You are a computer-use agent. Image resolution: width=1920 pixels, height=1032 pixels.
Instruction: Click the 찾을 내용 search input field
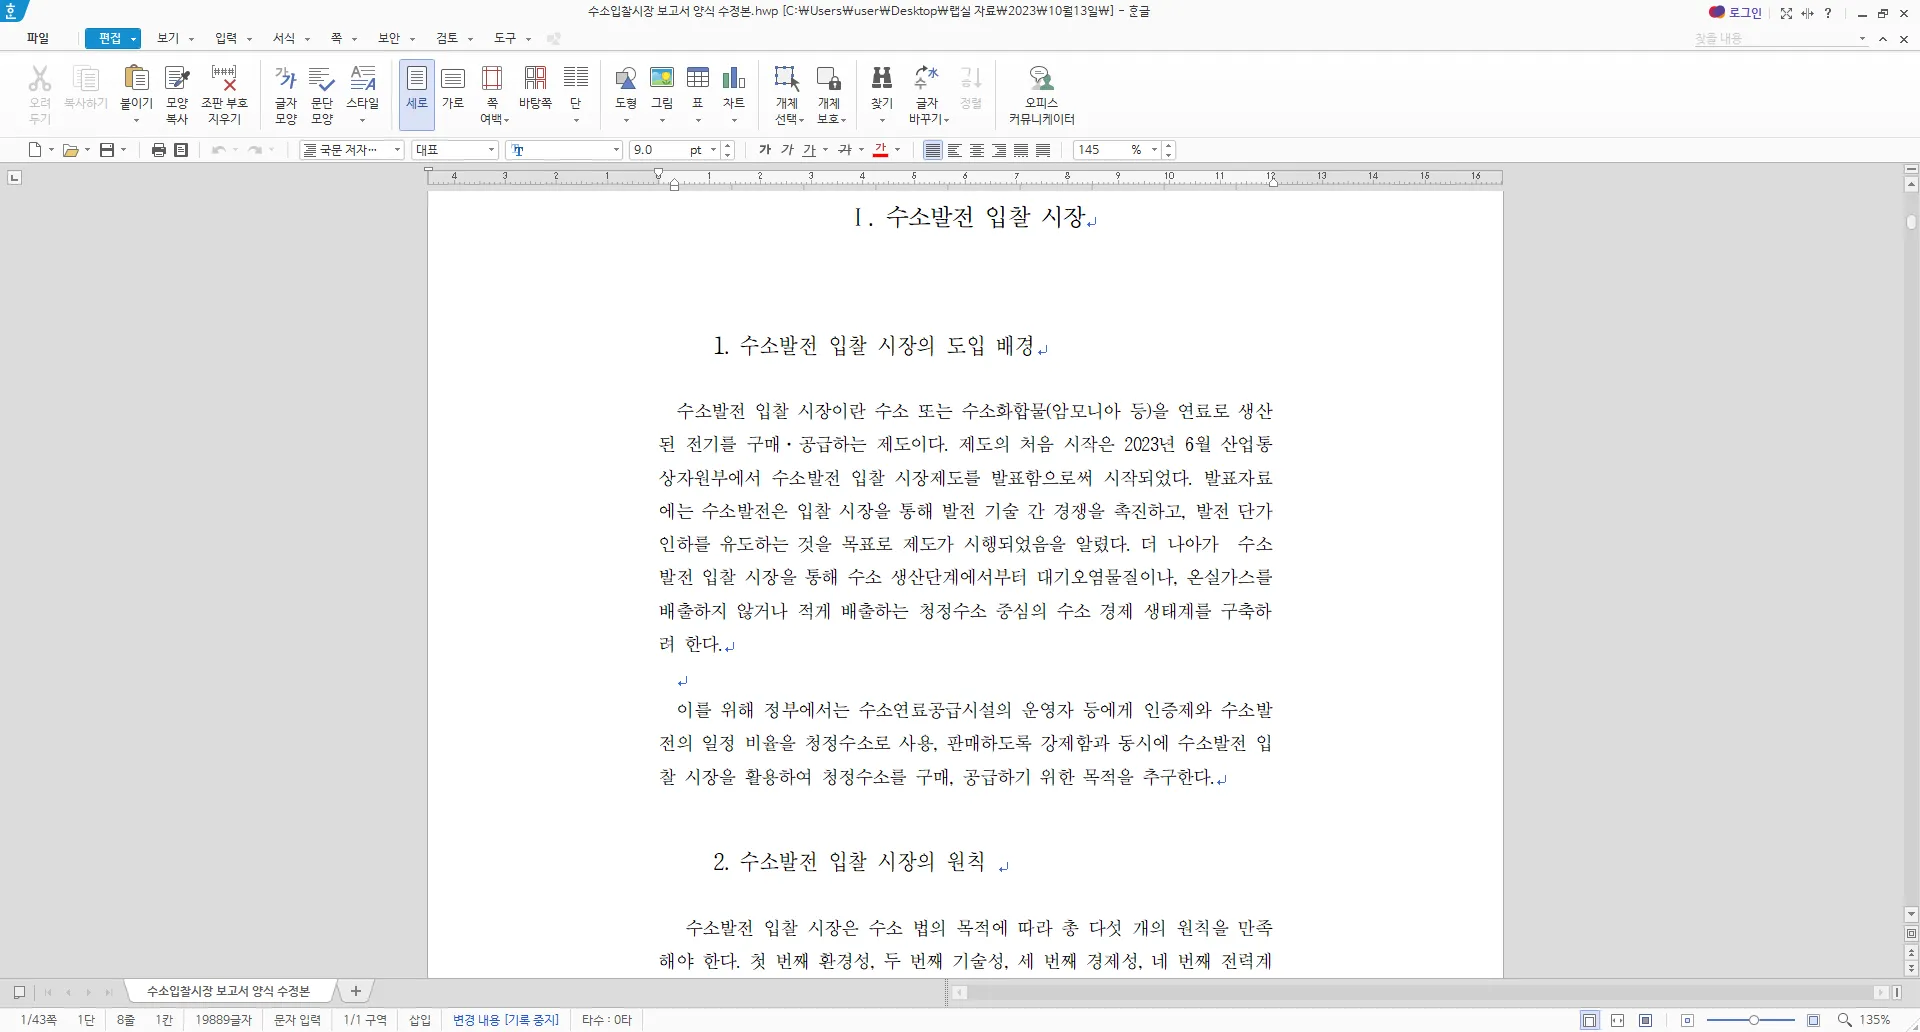coord(1774,38)
